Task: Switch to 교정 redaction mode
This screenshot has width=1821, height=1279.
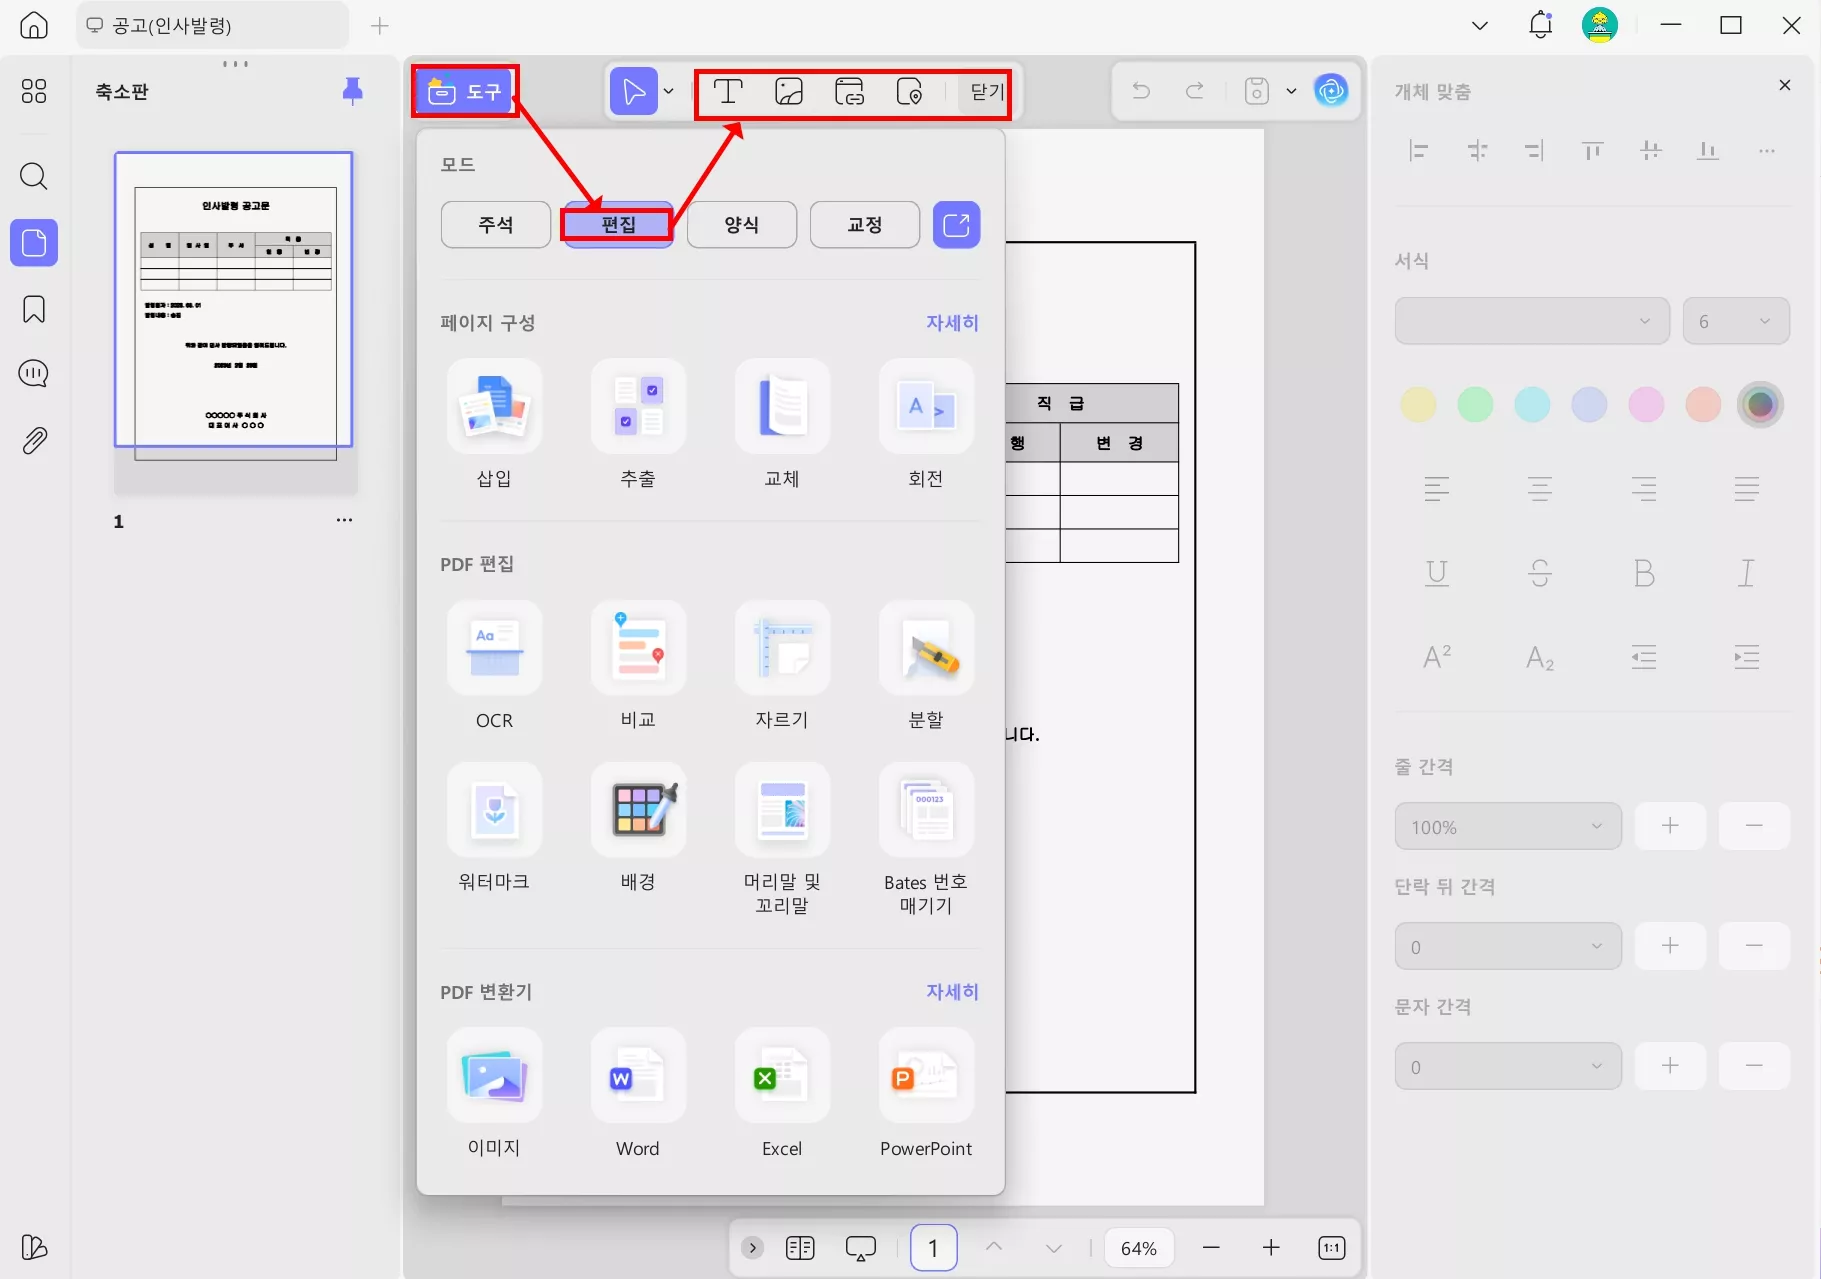Action: click(x=865, y=225)
